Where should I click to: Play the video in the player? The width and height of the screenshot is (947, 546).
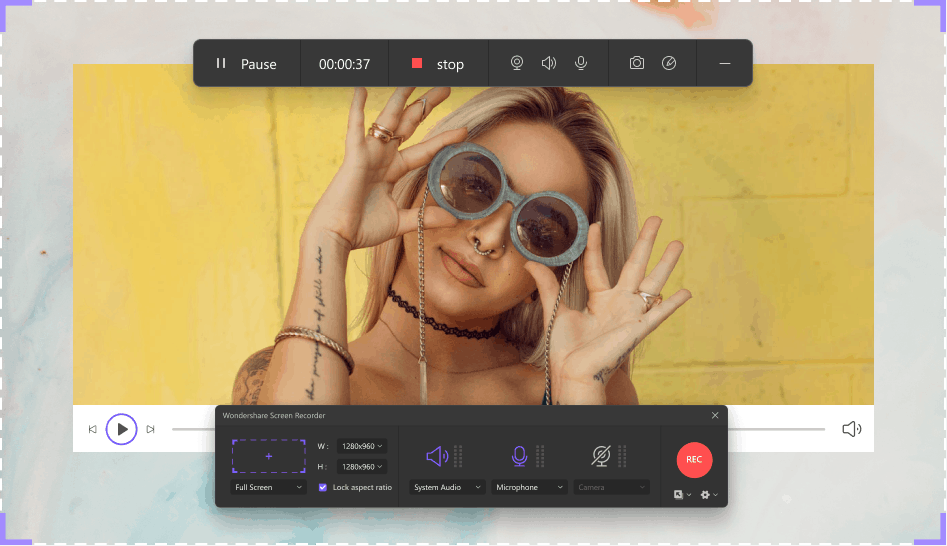(x=121, y=429)
